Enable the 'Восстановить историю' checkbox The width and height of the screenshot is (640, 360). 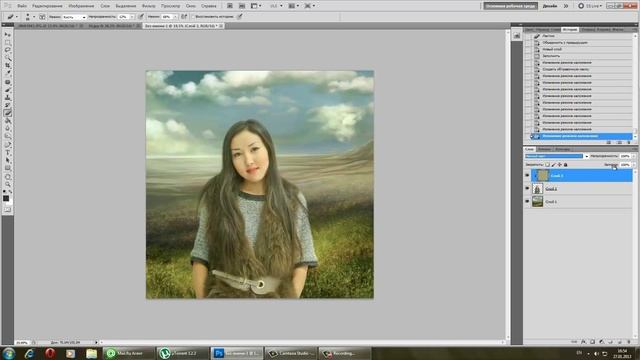point(194,17)
